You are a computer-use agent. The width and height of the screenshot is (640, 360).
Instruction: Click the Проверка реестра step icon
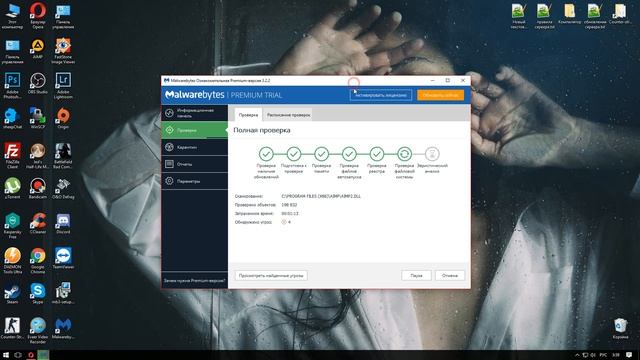coord(377,154)
